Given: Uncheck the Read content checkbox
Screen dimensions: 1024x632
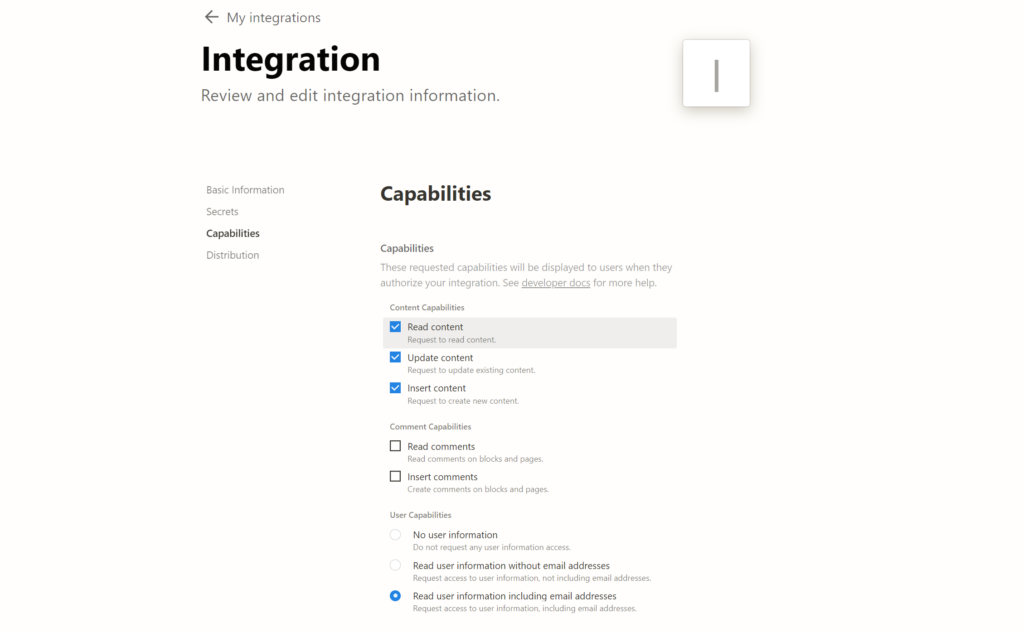Looking at the screenshot, I should pyautogui.click(x=395, y=326).
